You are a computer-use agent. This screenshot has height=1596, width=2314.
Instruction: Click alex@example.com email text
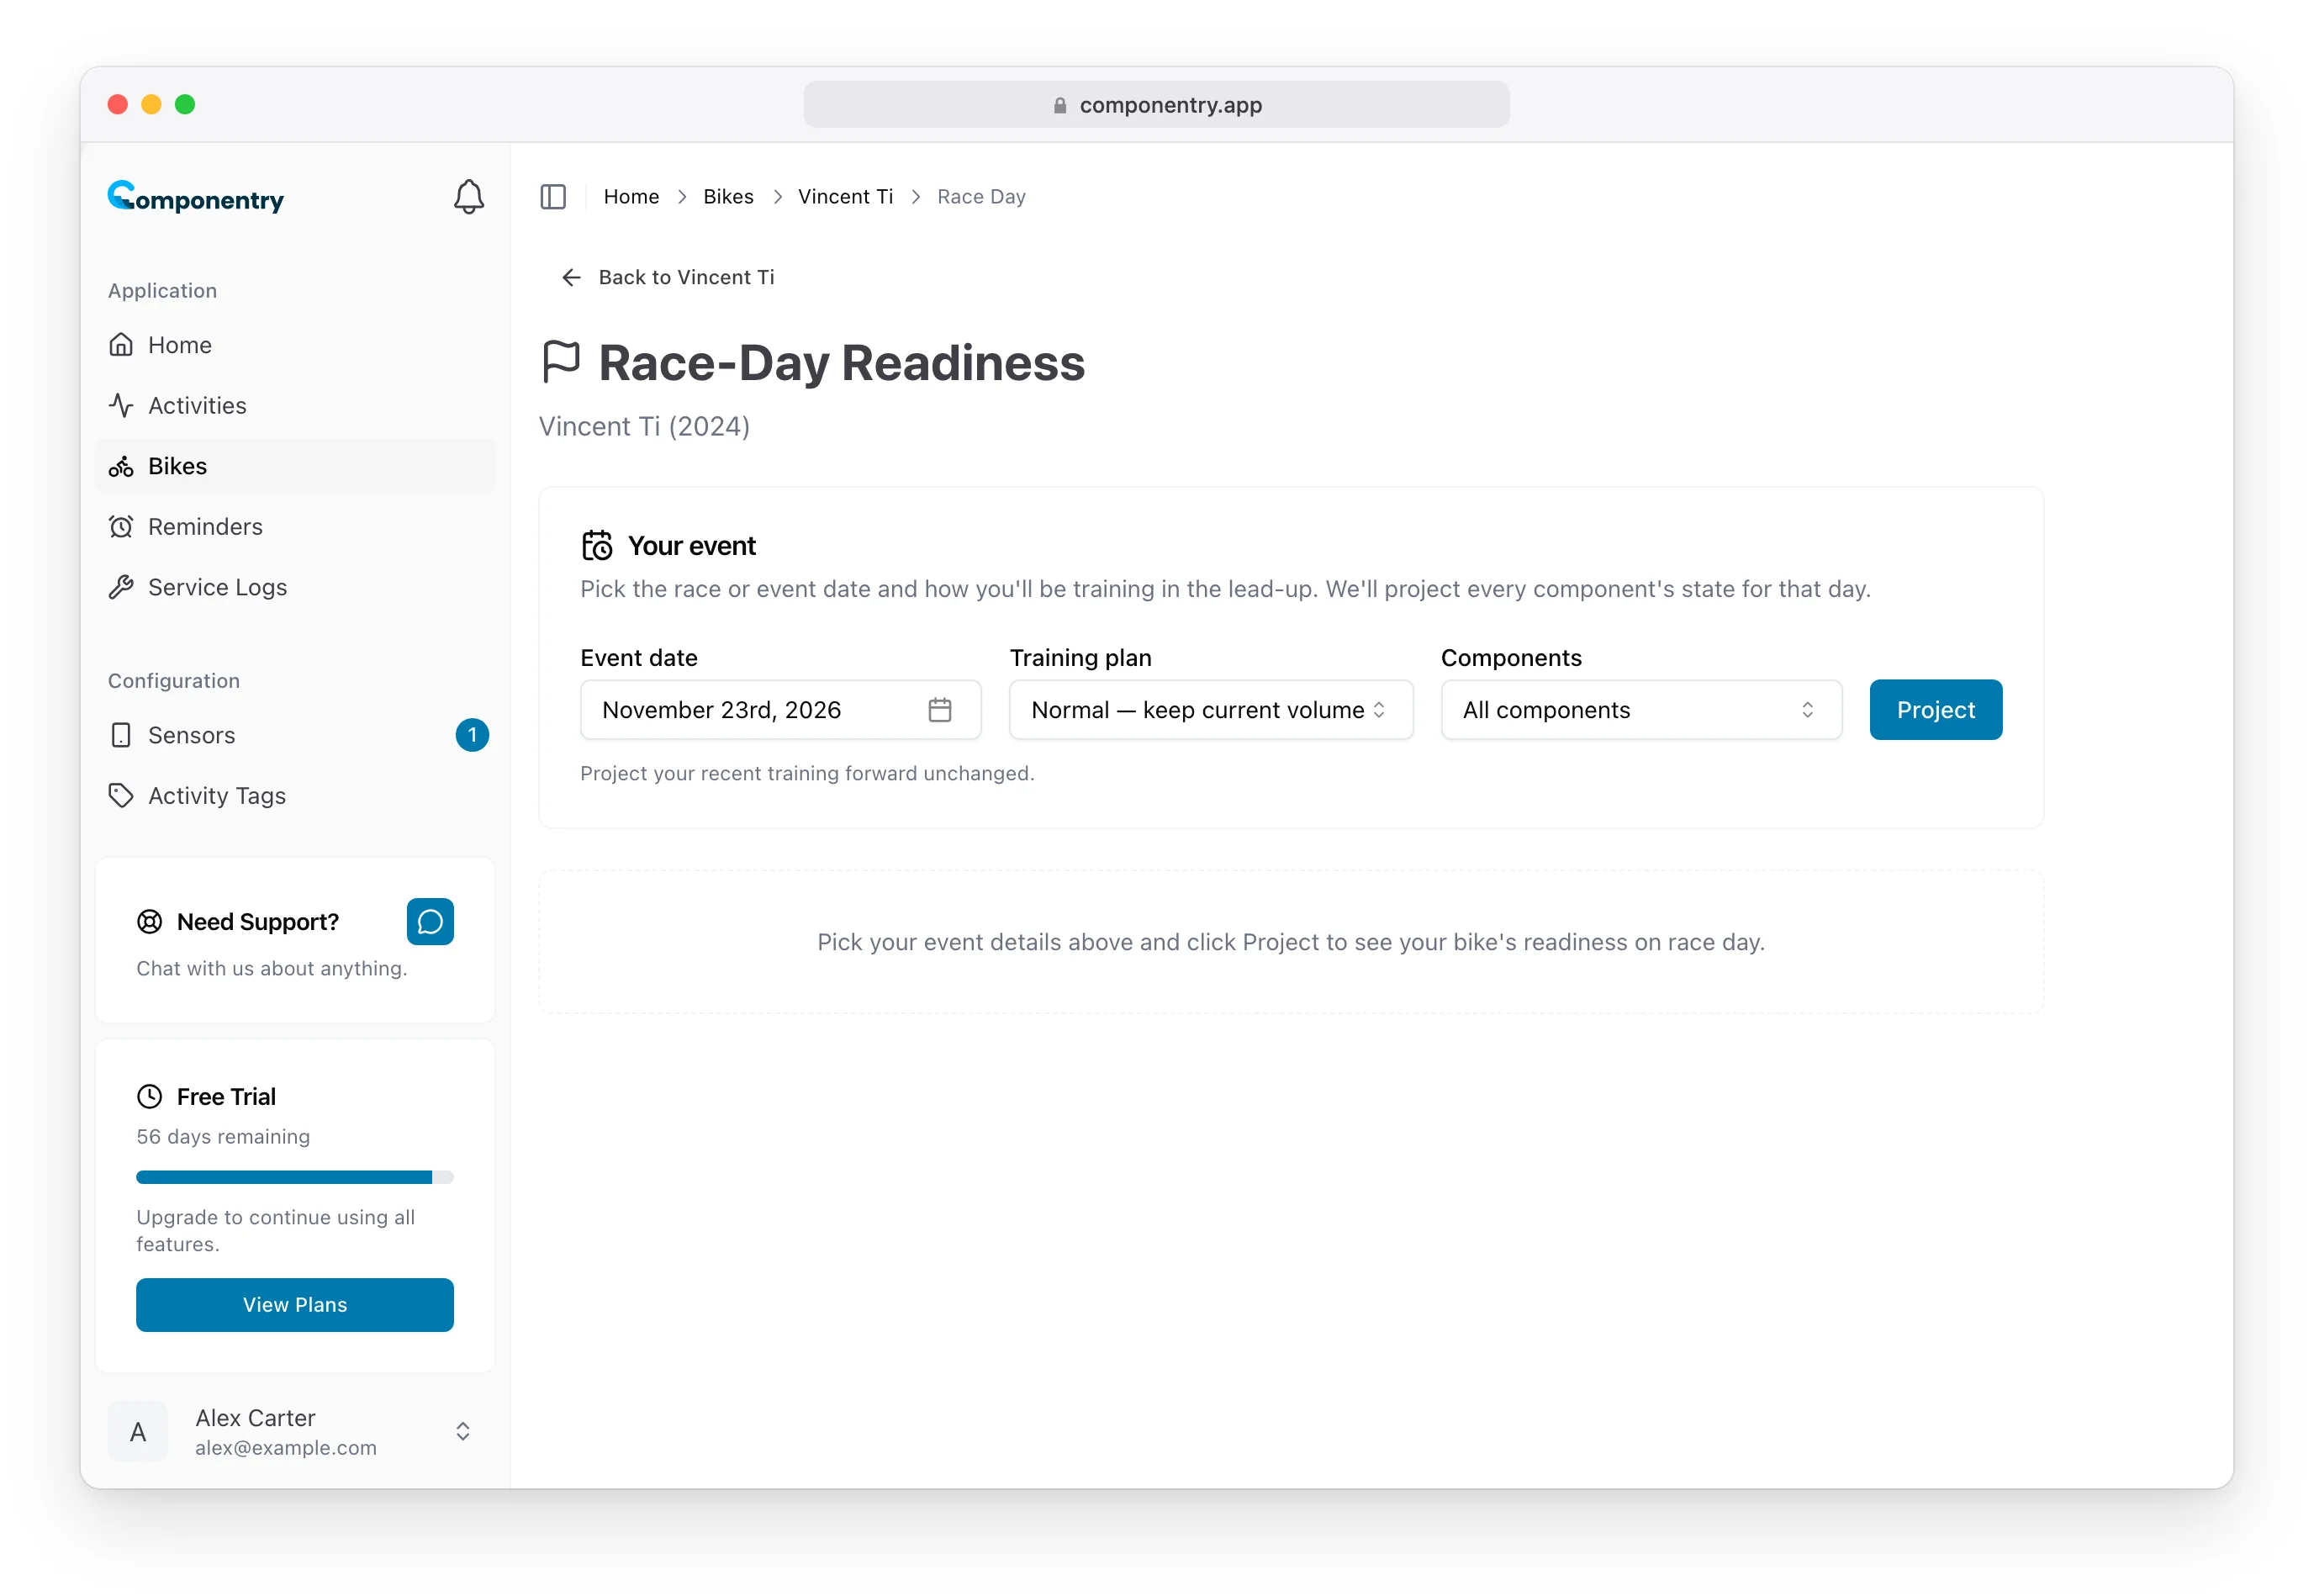(x=286, y=1448)
